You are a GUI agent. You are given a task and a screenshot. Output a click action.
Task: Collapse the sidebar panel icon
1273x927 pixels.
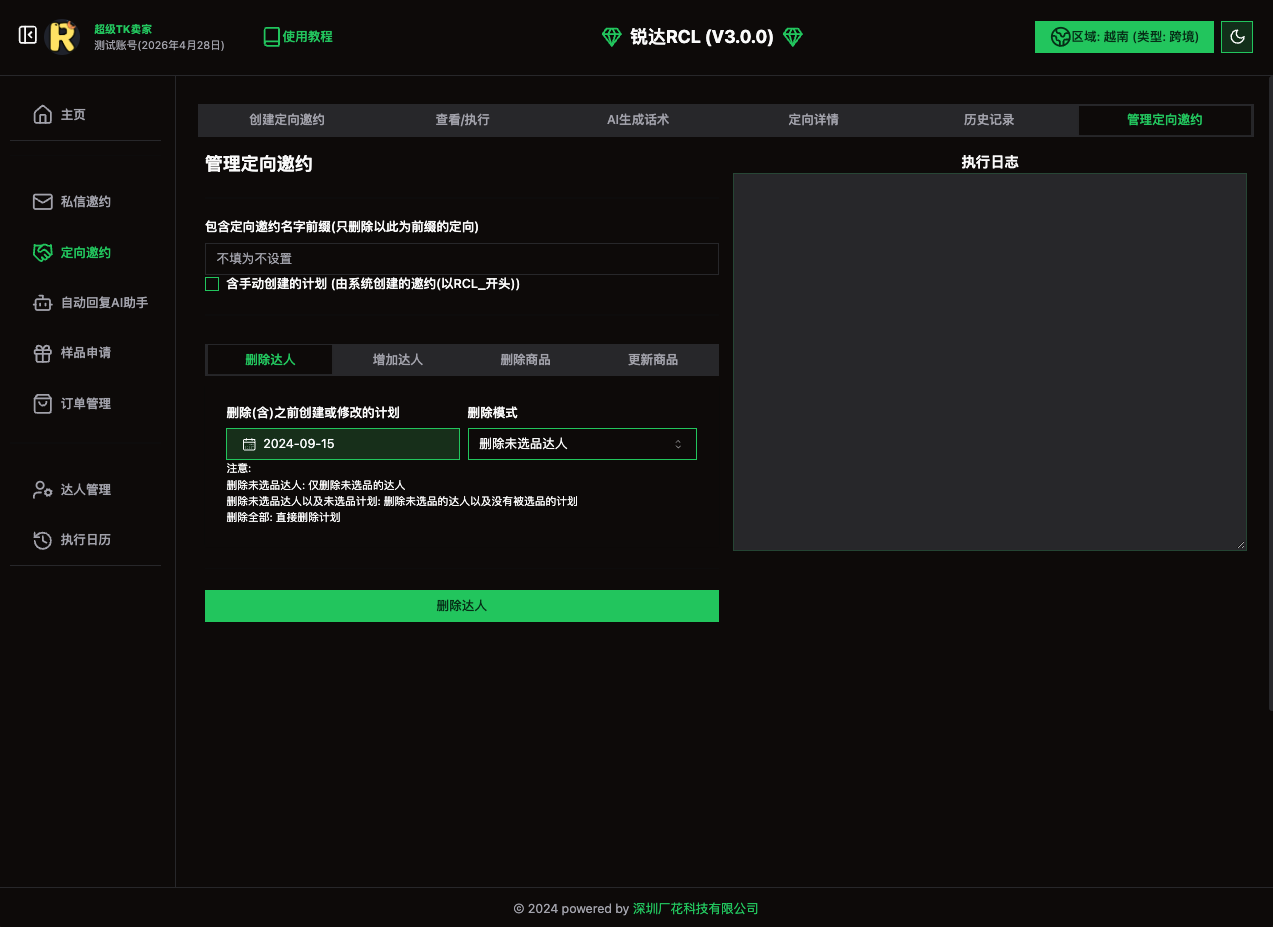point(28,36)
